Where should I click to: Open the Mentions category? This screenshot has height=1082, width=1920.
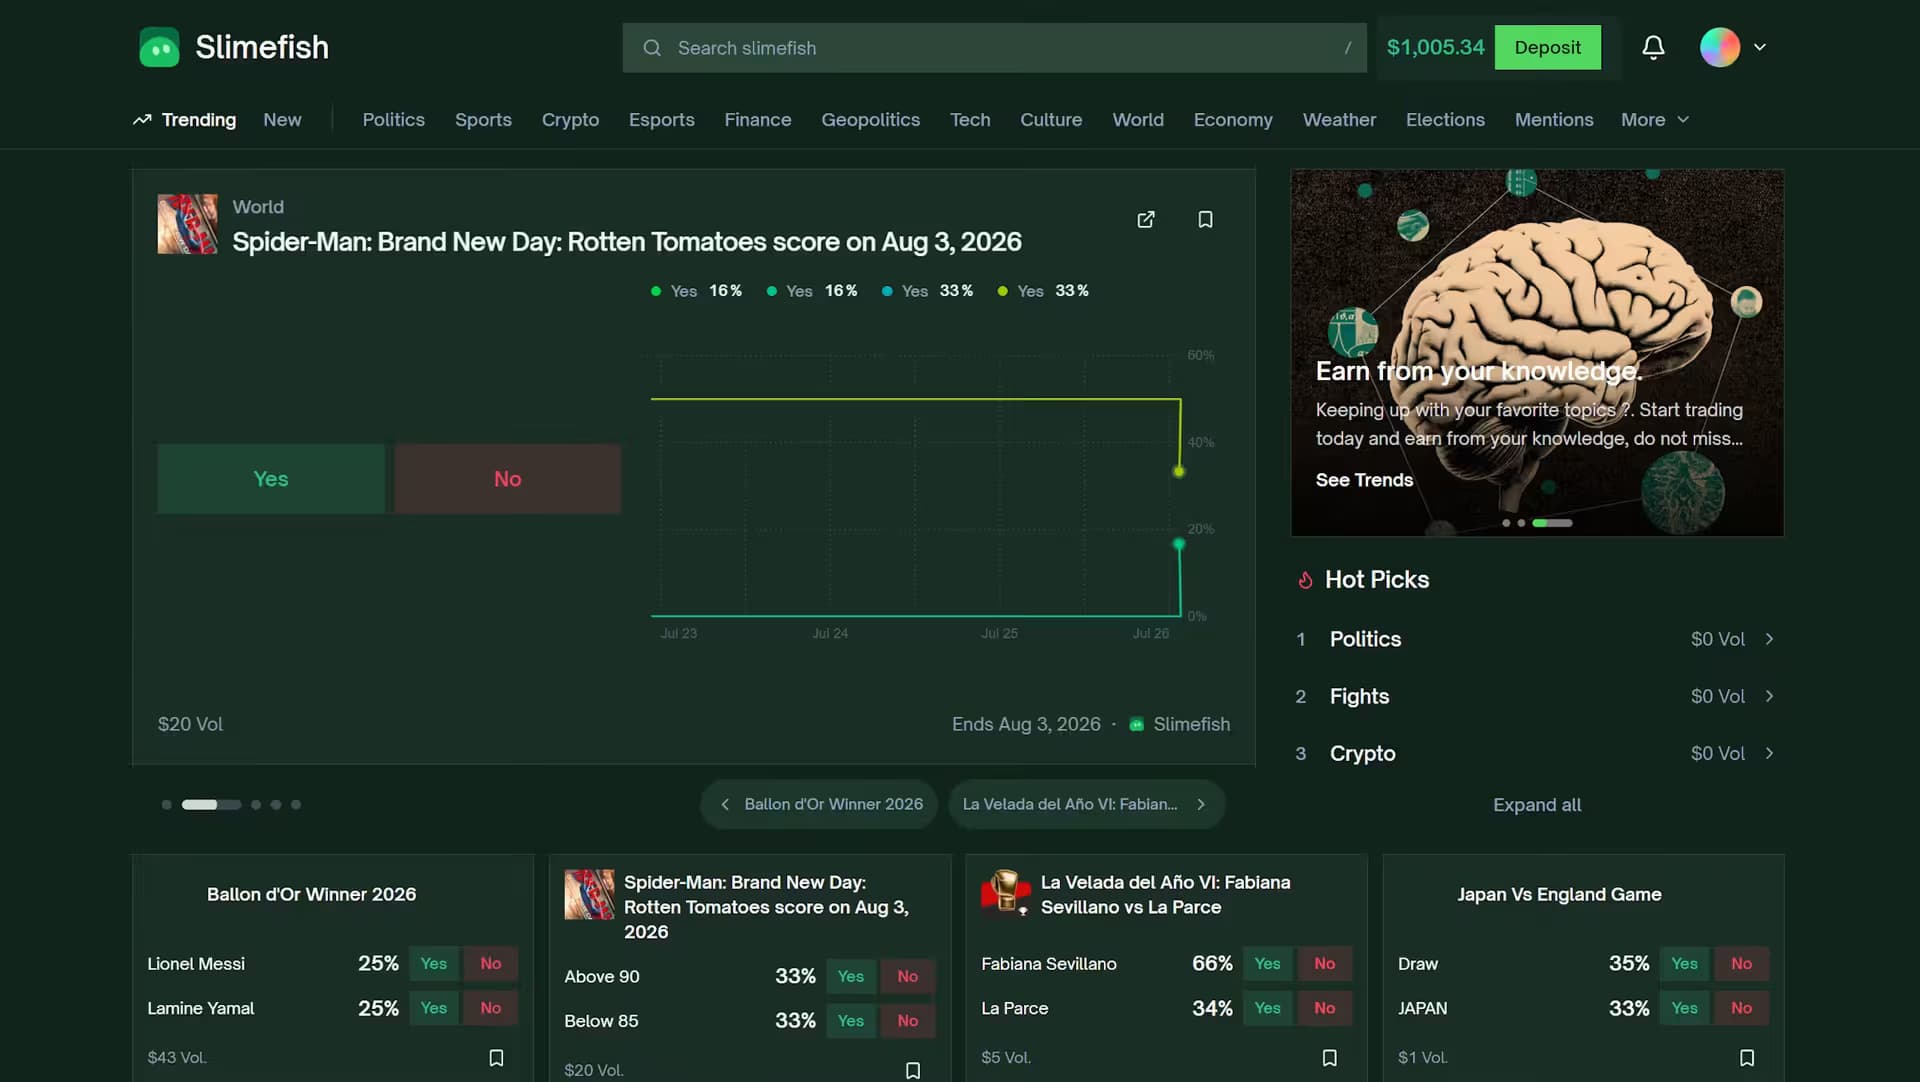click(1554, 119)
